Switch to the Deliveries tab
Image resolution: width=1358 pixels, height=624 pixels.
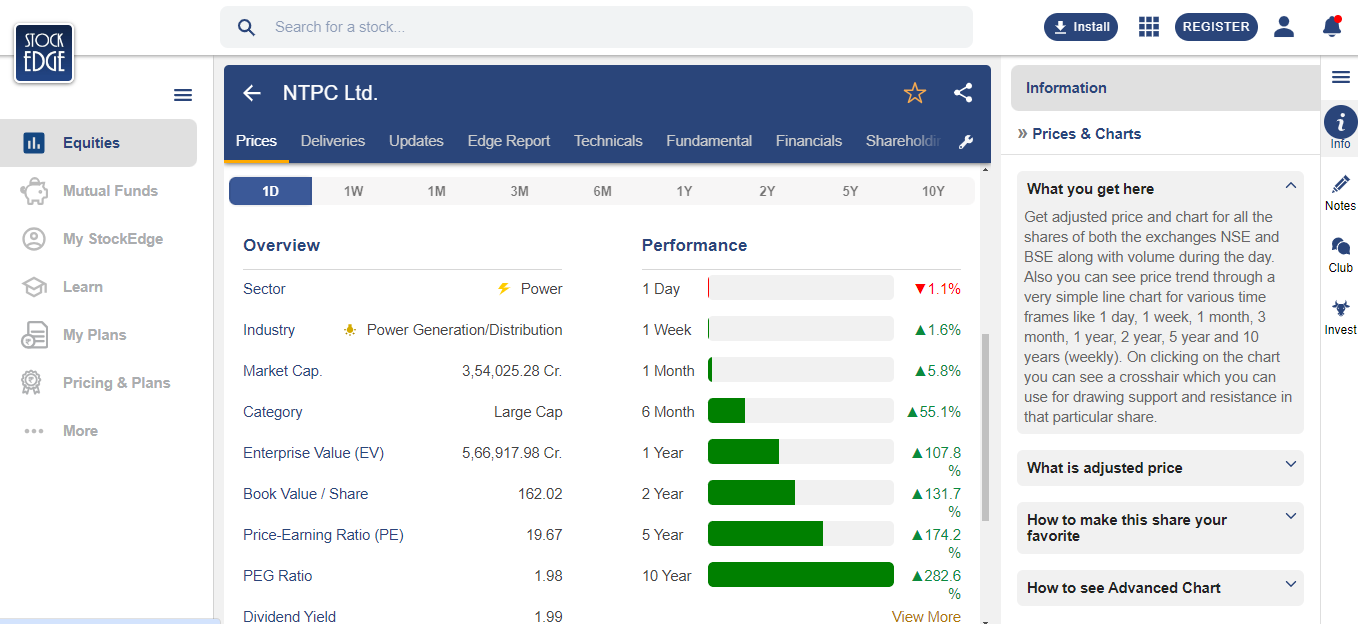coord(333,141)
